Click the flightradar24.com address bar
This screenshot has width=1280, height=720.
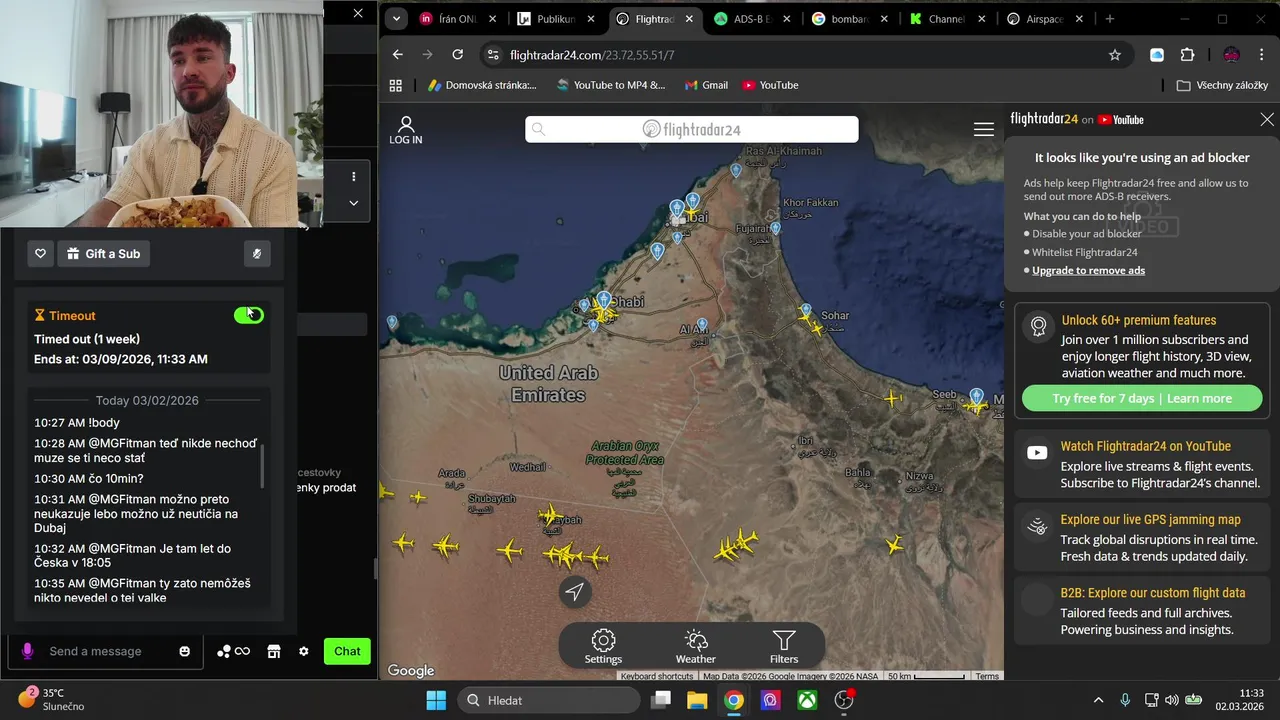pos(800,55)
